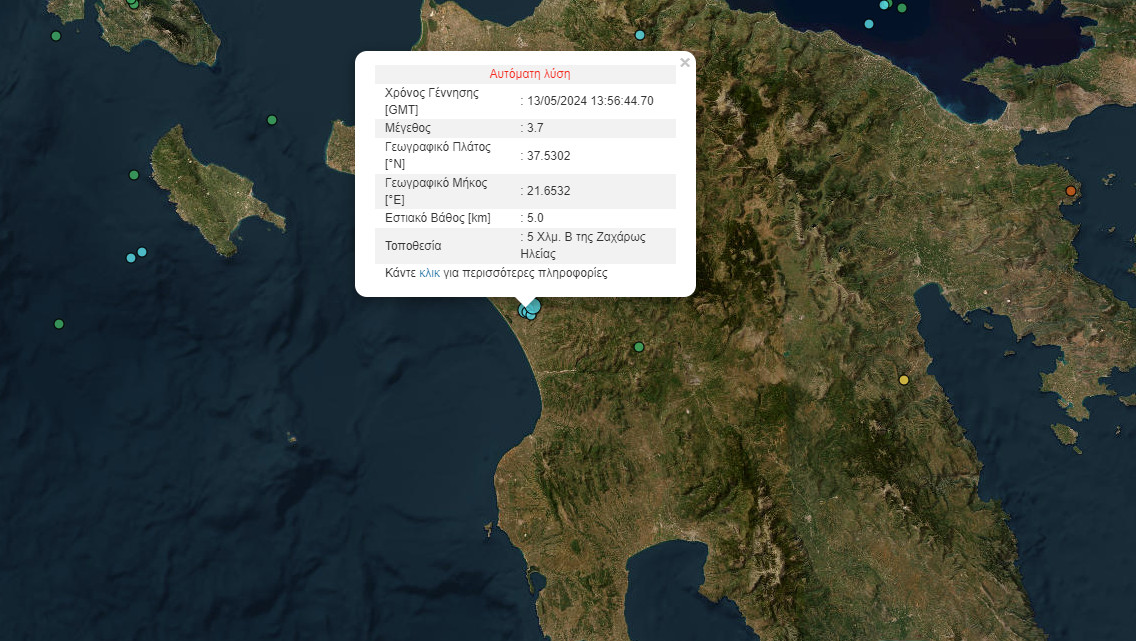Select the right cyan marker of the pair southwest of Zakynthos
Screen dimensions: 1136x641
(x=142, y=252)
